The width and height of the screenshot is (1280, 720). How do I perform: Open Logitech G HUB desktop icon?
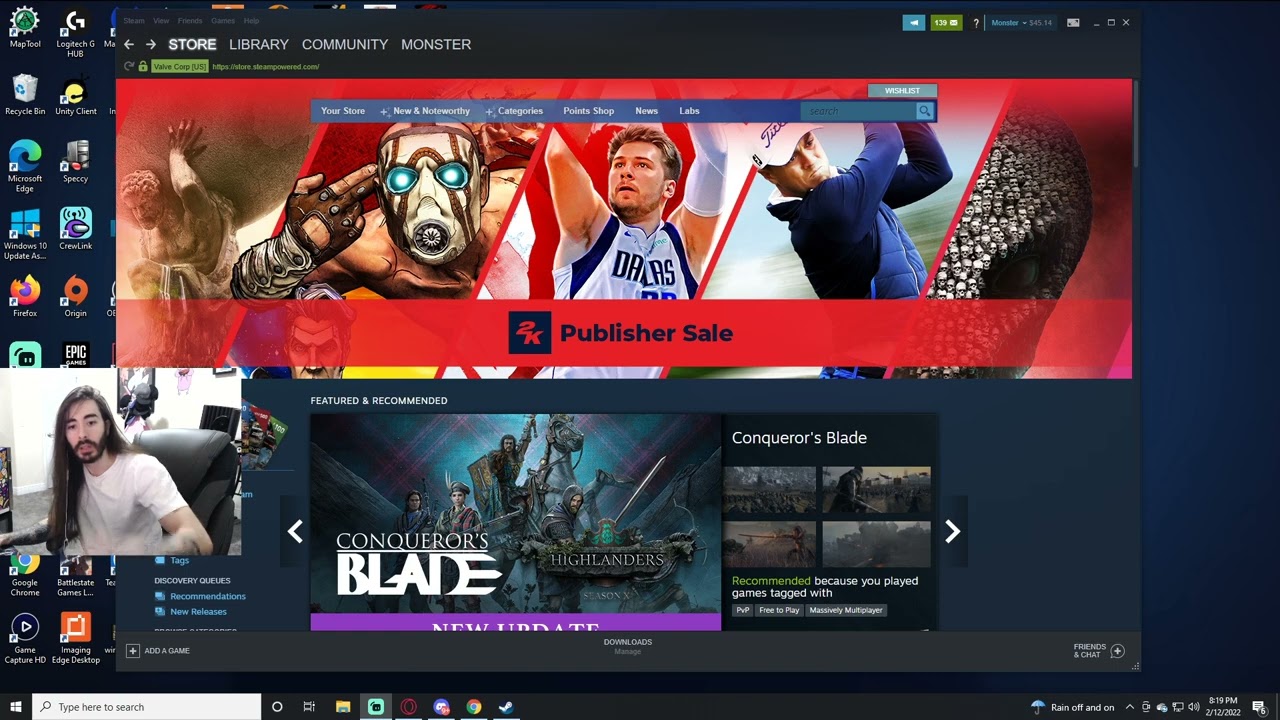(75, 32)
